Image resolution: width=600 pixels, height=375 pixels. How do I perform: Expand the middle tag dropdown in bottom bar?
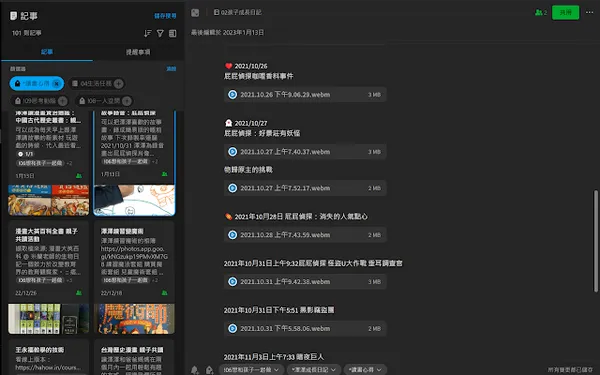pyautogui.click(x=333, y=370)
